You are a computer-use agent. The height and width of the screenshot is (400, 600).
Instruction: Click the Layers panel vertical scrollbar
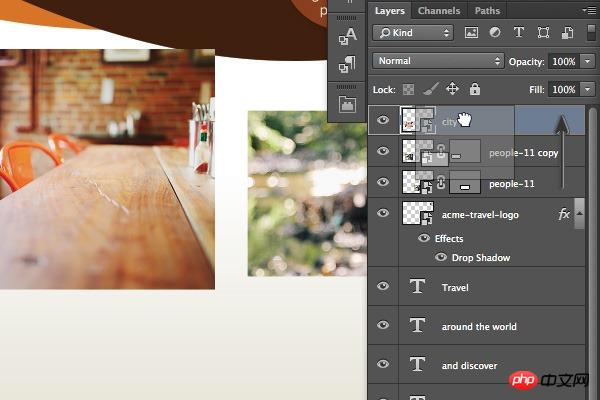[x=592, y=253]
